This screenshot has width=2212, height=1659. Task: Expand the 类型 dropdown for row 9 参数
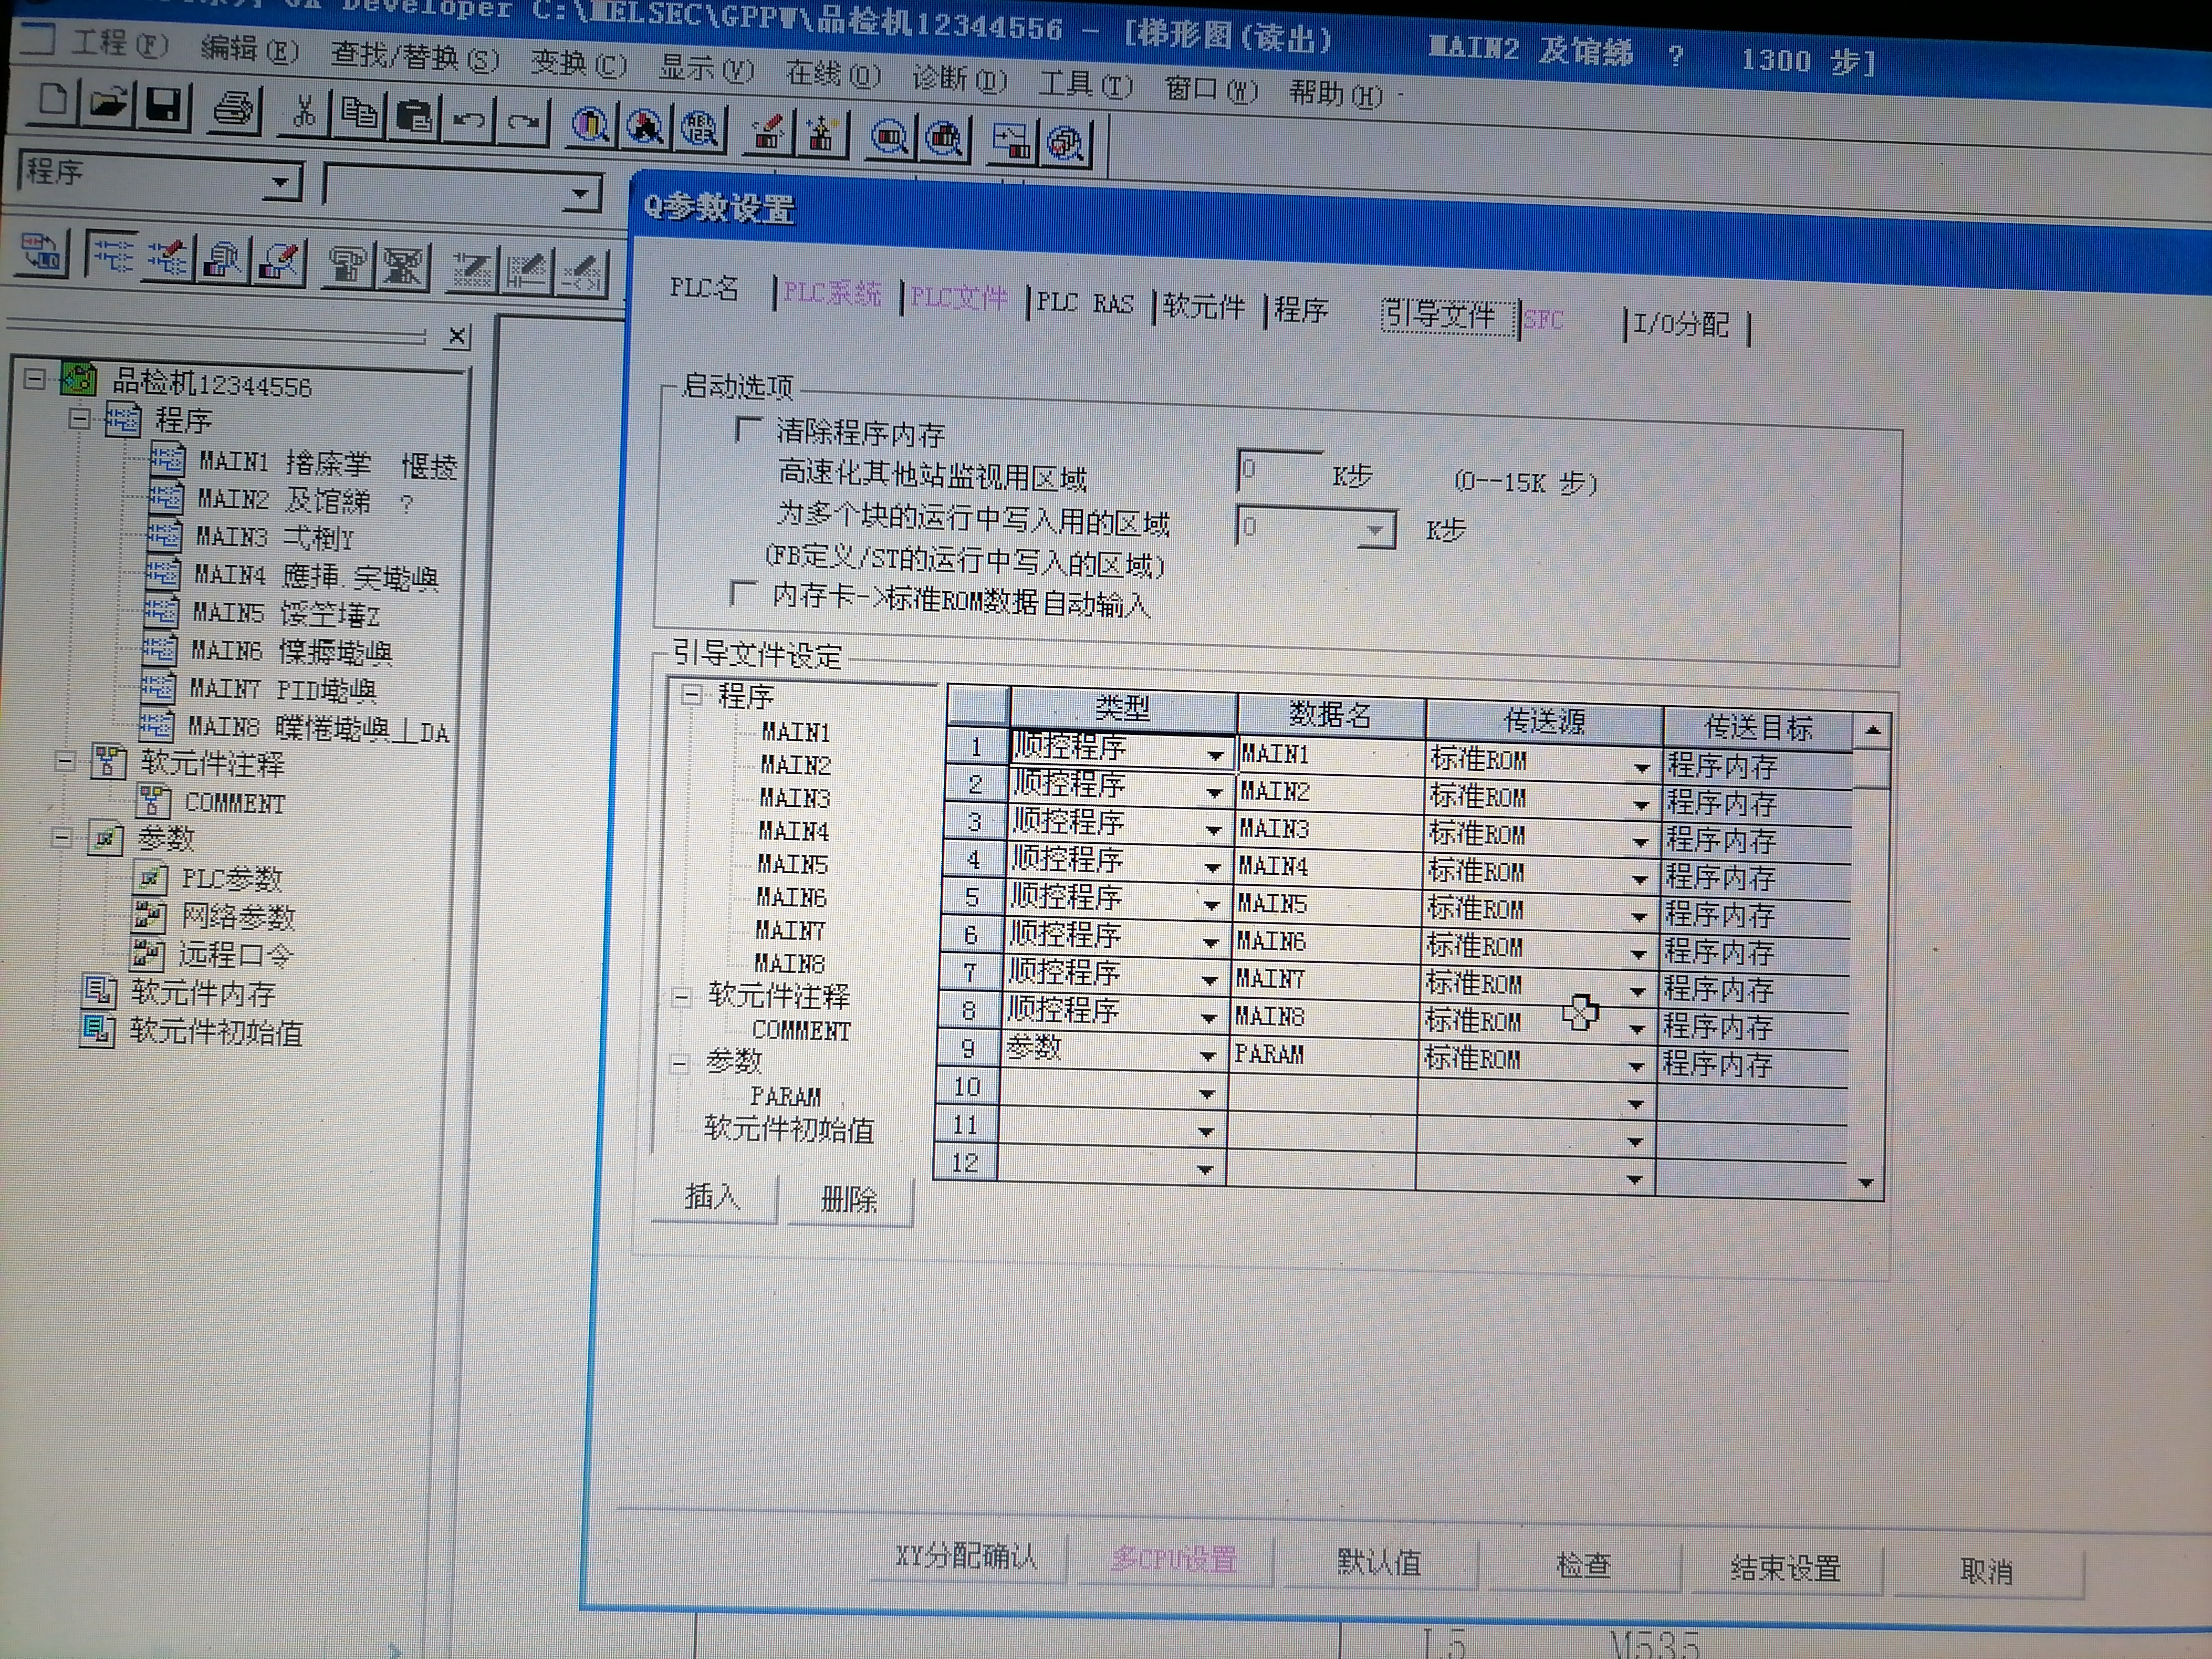pos(1207,1055)
